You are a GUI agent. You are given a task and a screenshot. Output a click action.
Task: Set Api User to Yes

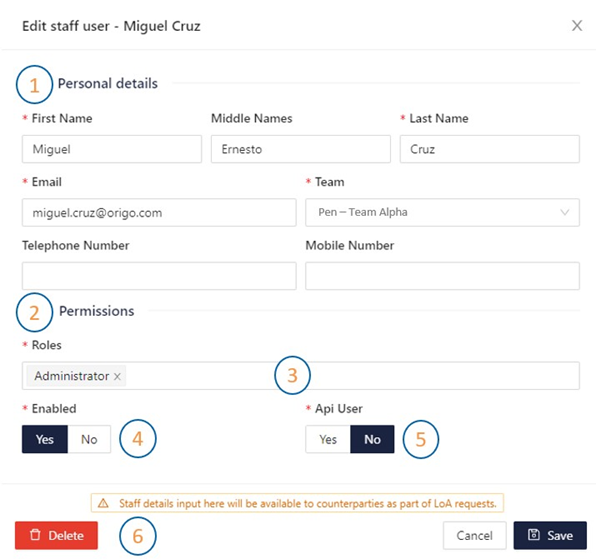pos(328,439)
